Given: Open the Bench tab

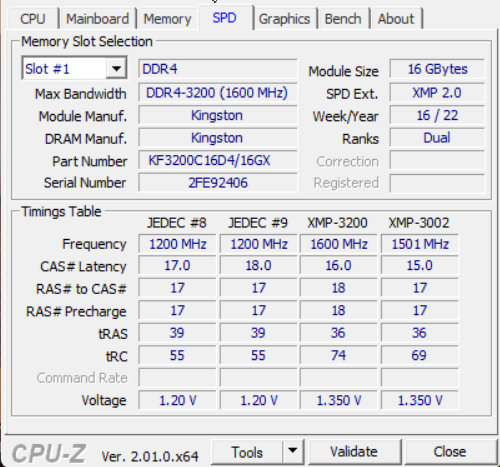Looking at the screenshot, I should point(343,19).
